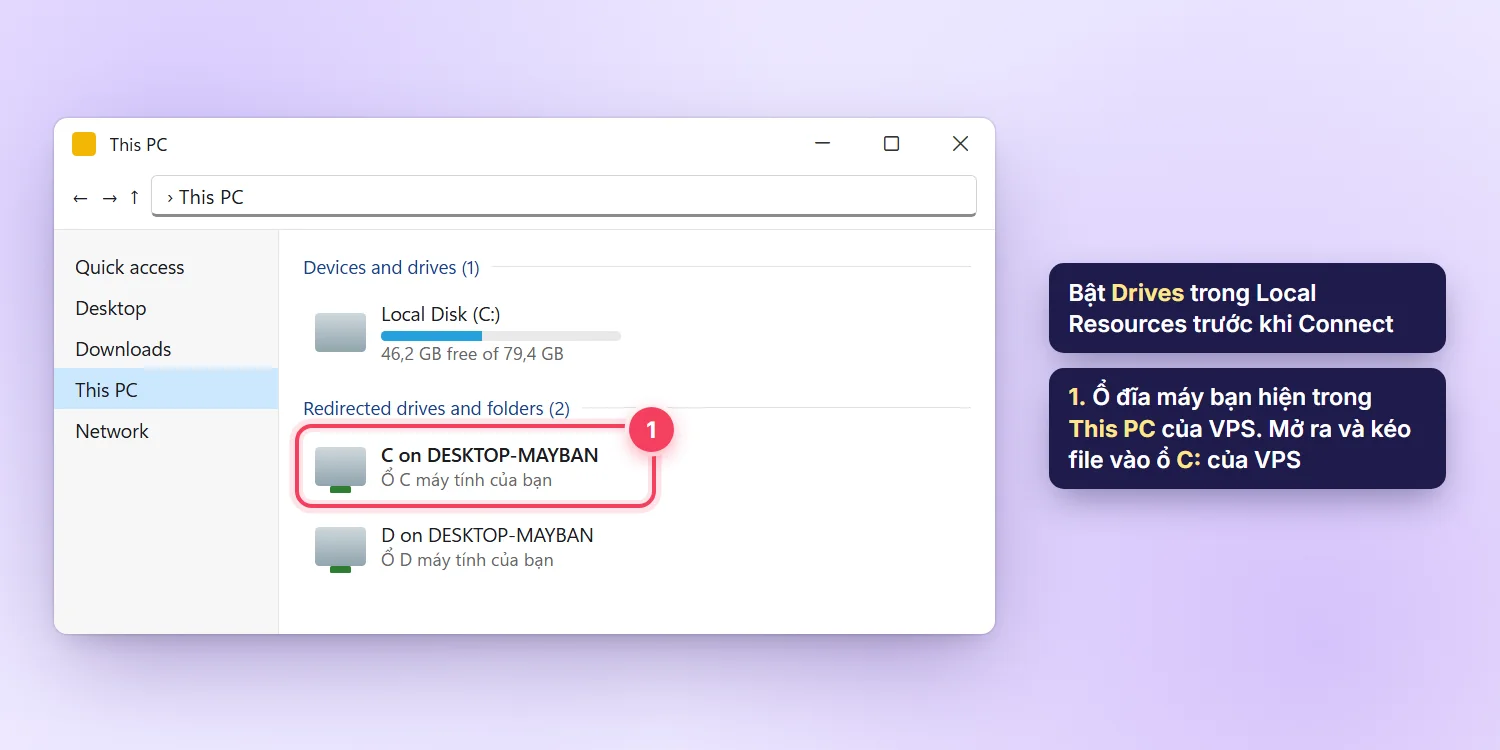Collapse Redirected drives and folders group header

point(436,408)
